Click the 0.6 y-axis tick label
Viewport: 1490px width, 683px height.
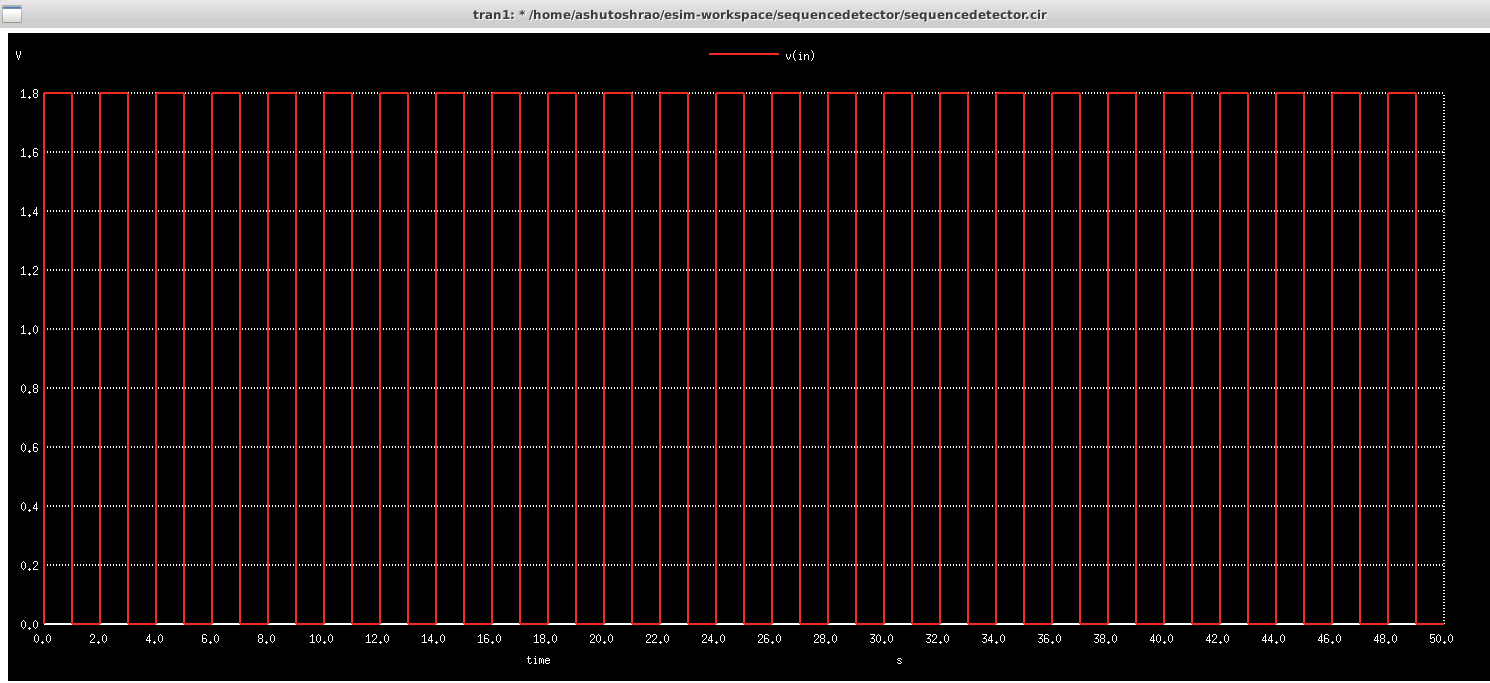pyautogui.click(x=28, y=448)
